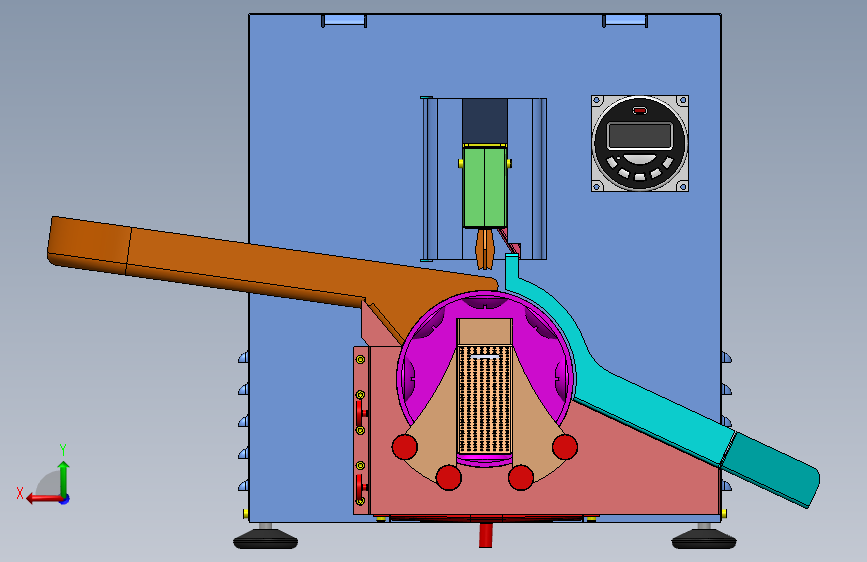The image size is (867, 562).
Task: Click the top-left hinge on the blue panel
Action: 344,21
